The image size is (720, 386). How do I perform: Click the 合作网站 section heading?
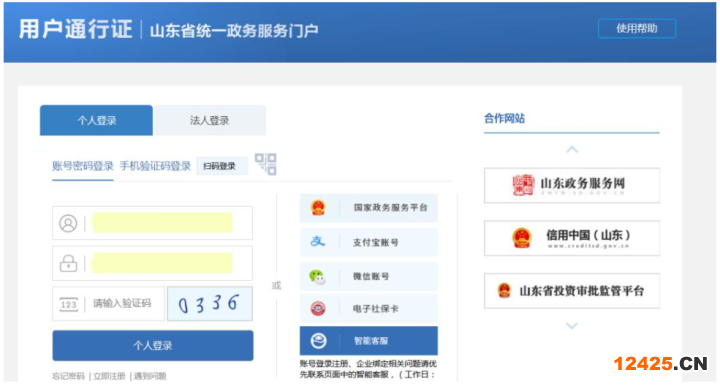504,118
